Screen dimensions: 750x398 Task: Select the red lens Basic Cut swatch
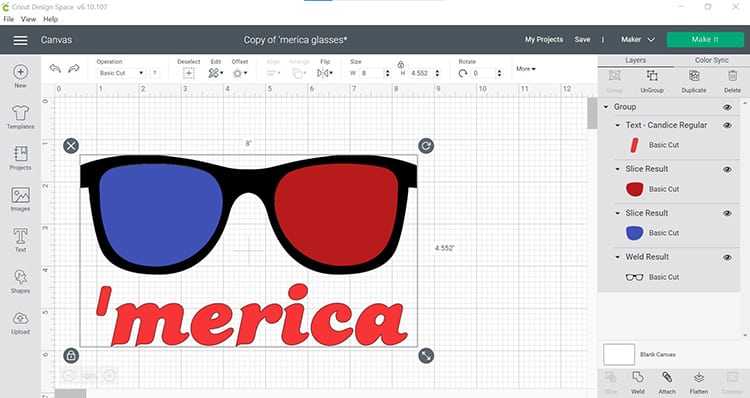coord(634,189)
